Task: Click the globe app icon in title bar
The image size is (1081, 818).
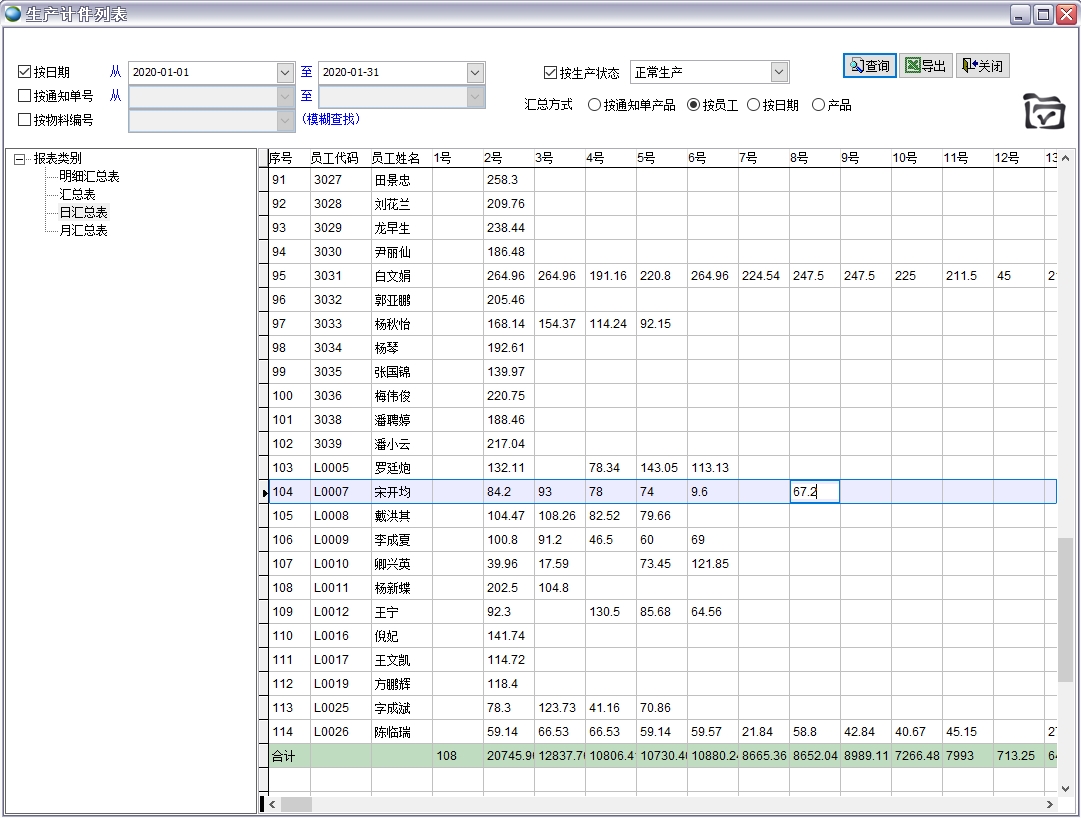Action: click(13, 14)
